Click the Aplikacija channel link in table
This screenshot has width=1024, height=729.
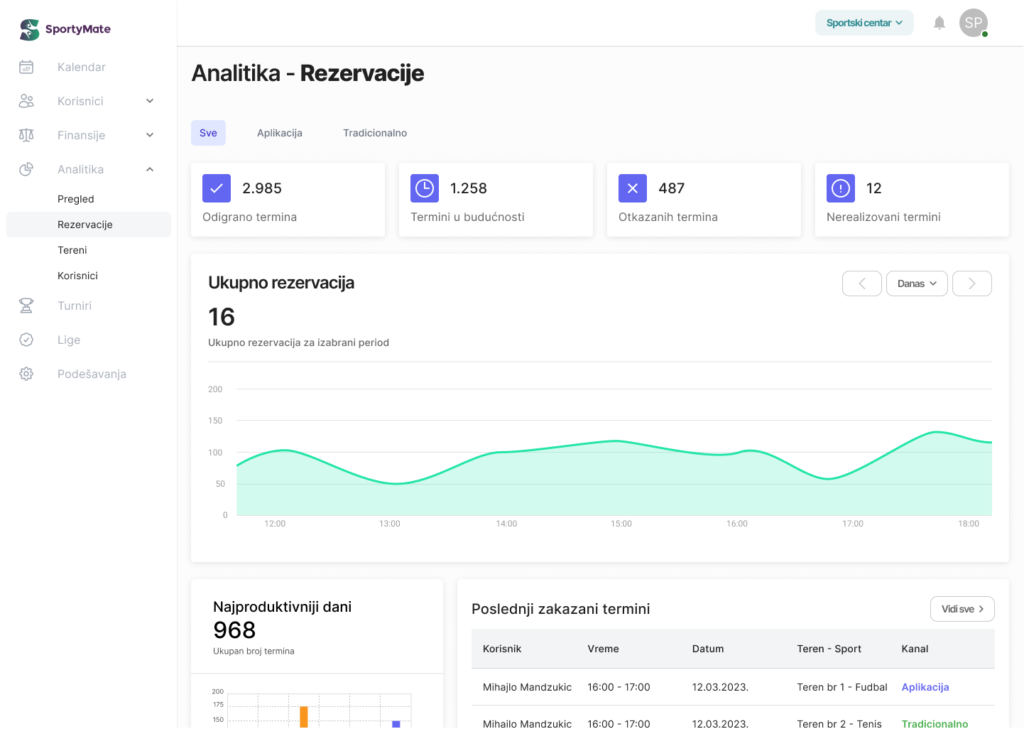[x=925, y=687]
